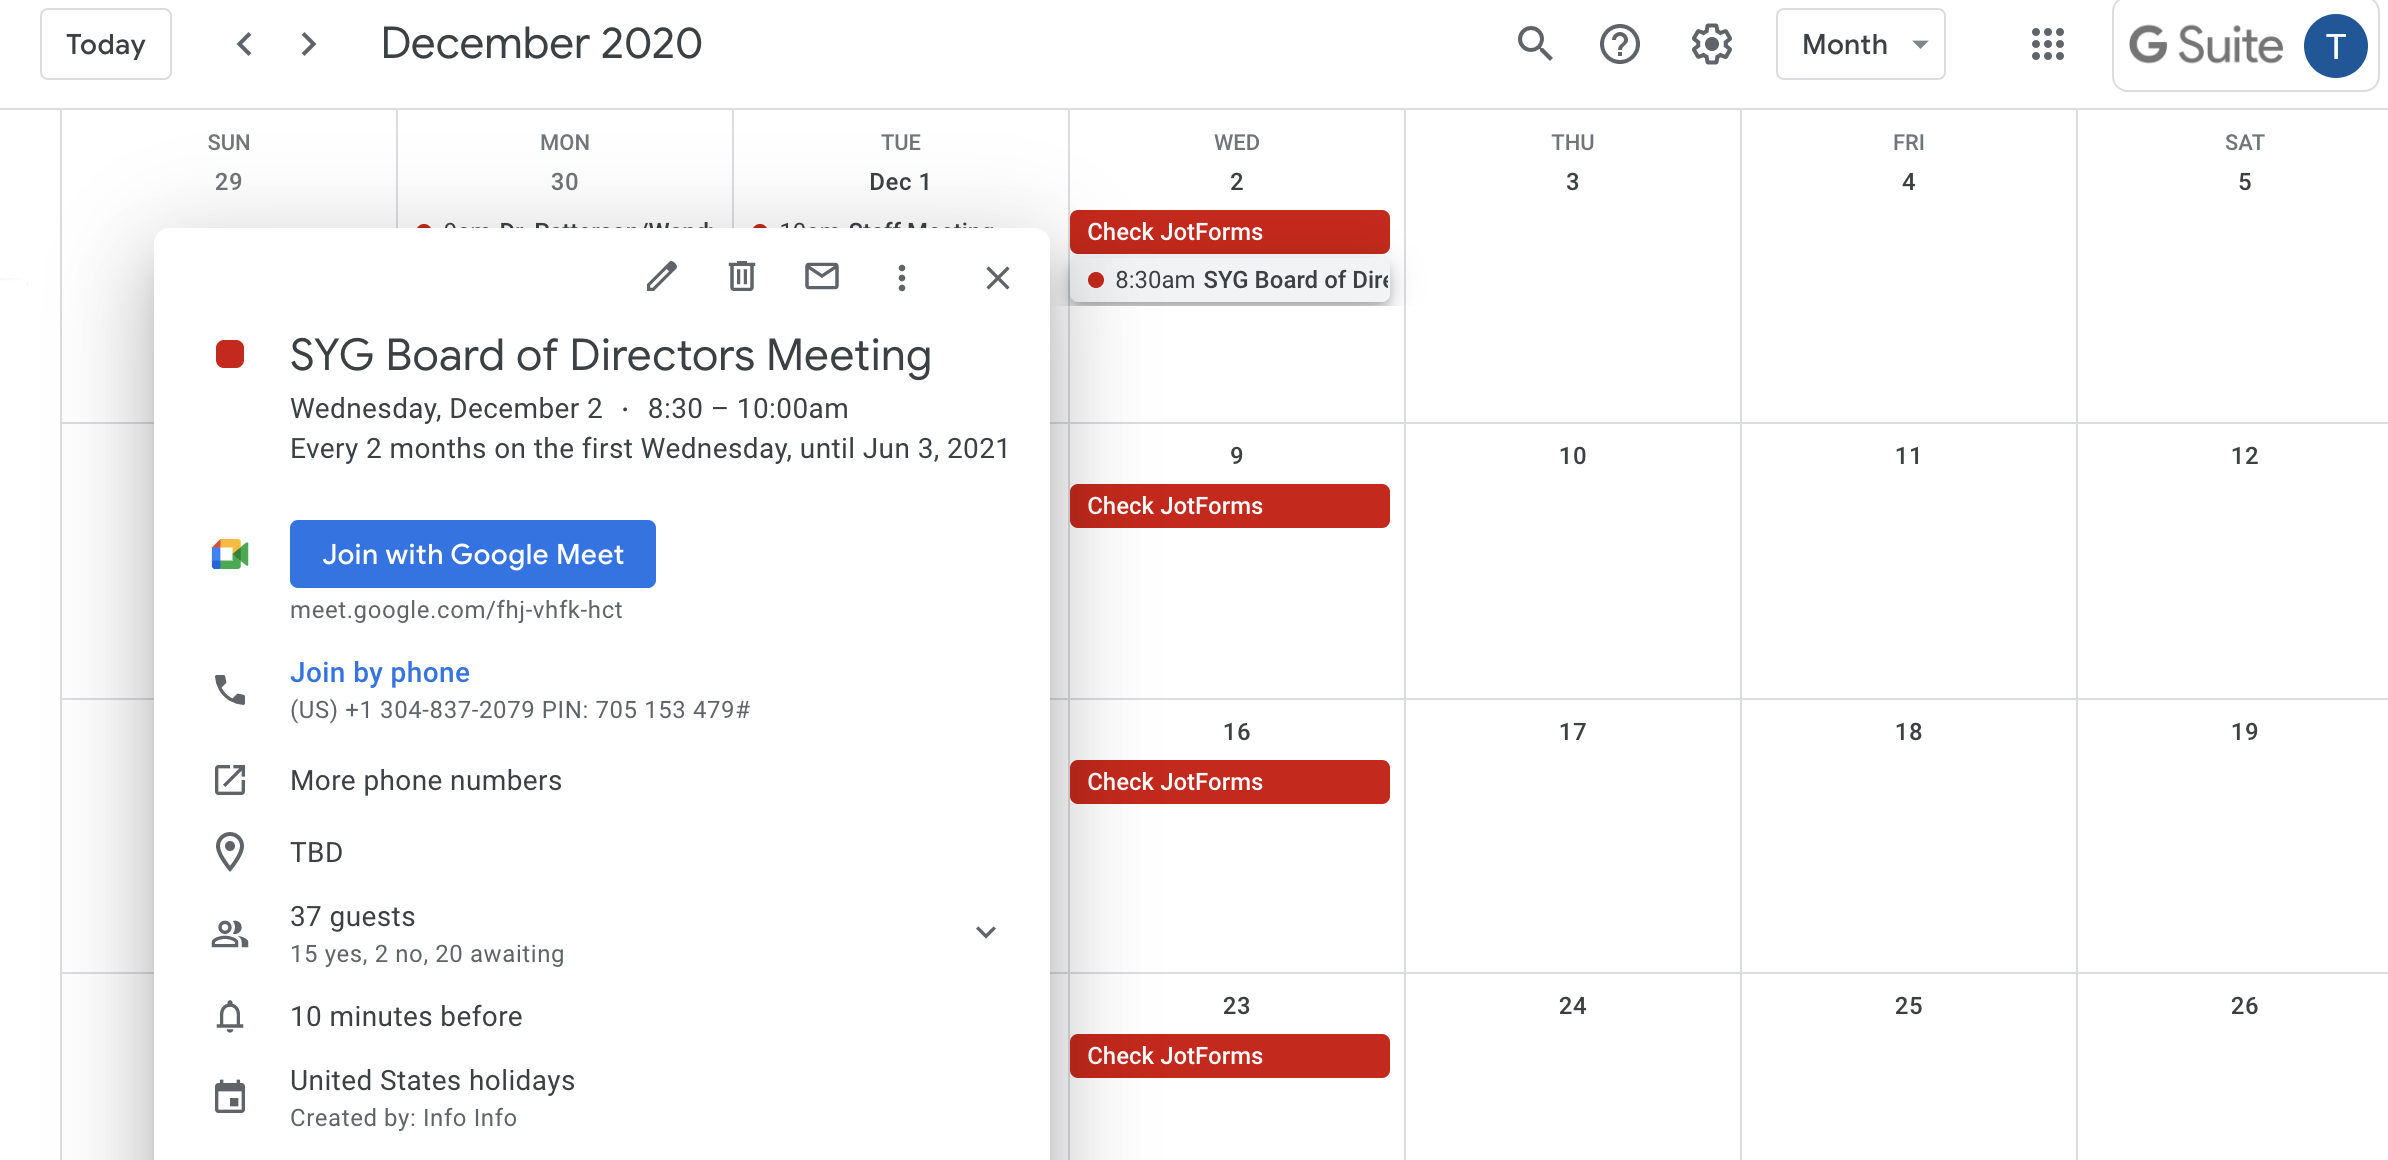
Task: Open the Support help icon
Action: pyautogui.click(x=1619, y=44)
